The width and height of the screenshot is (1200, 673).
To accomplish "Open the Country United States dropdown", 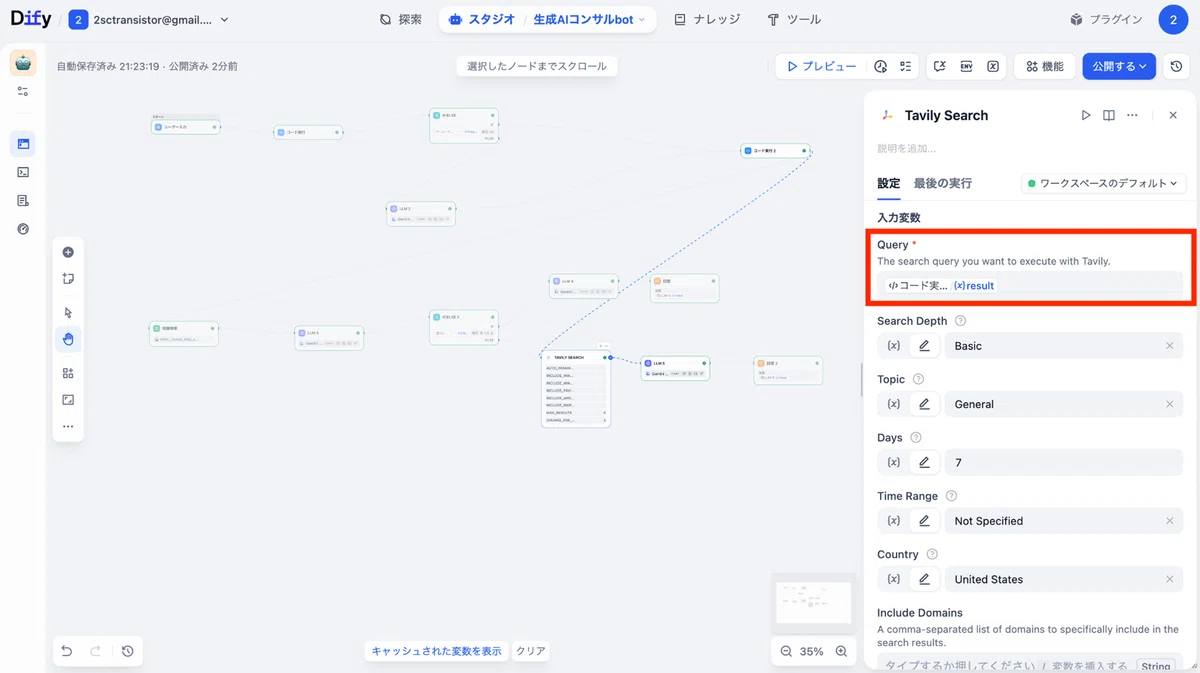I will click(x=1063, y=579).
